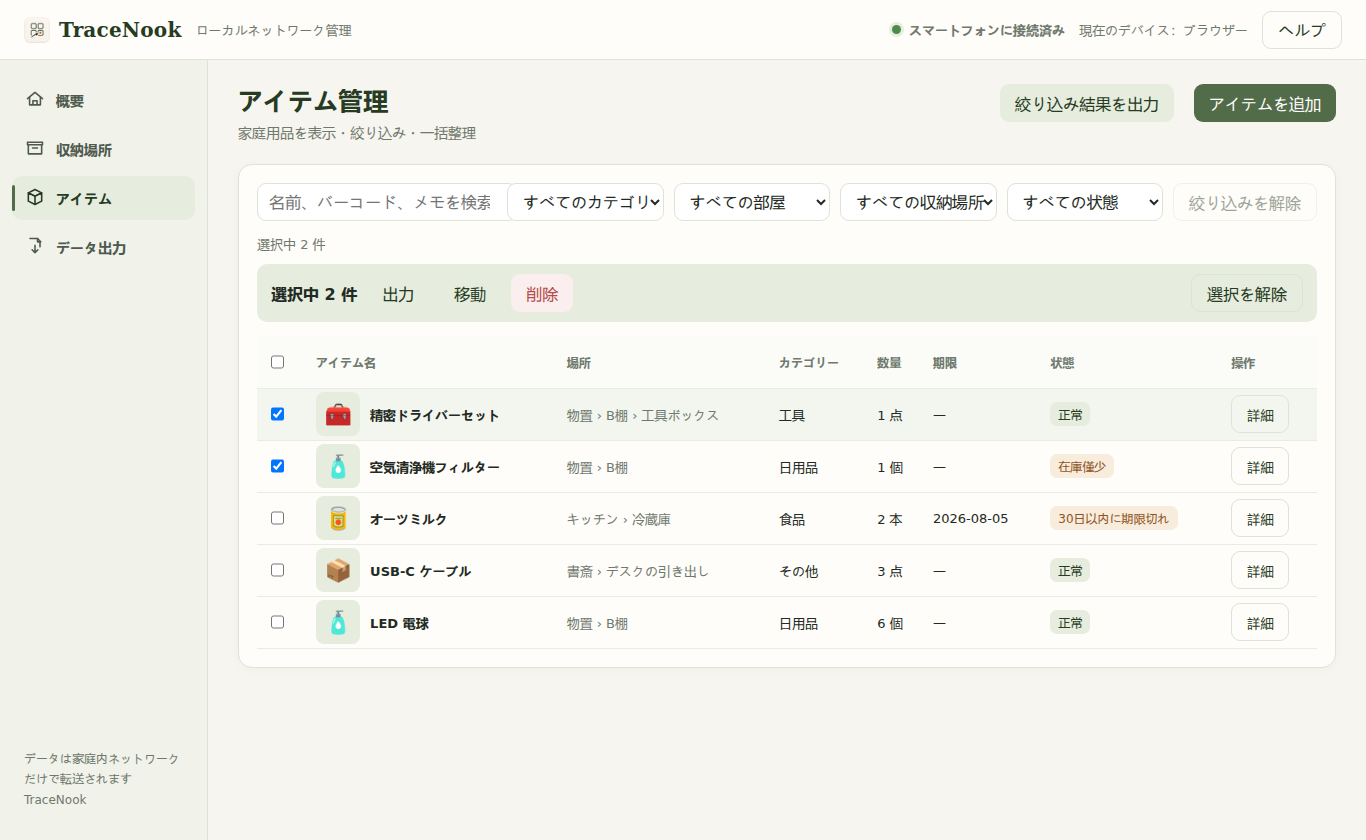Open the すべての状態 dropdown
This screenshot has height=840, width=1366.
click(1085, 202)
